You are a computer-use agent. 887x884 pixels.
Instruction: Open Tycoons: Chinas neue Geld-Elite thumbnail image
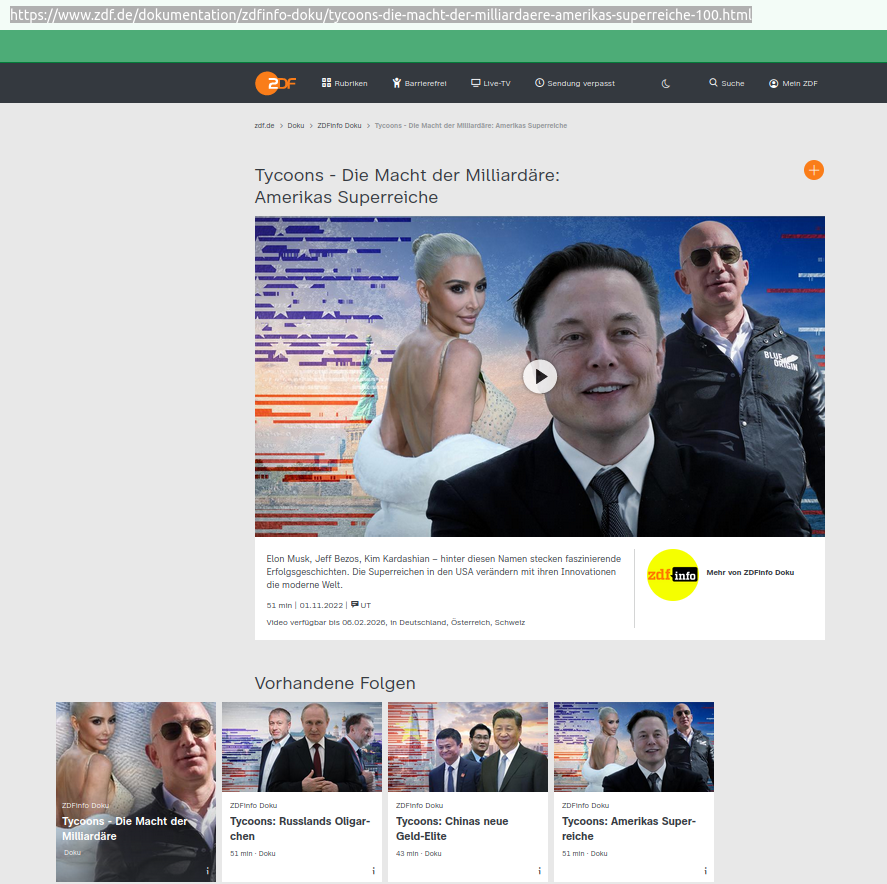(x=468, y=747)
